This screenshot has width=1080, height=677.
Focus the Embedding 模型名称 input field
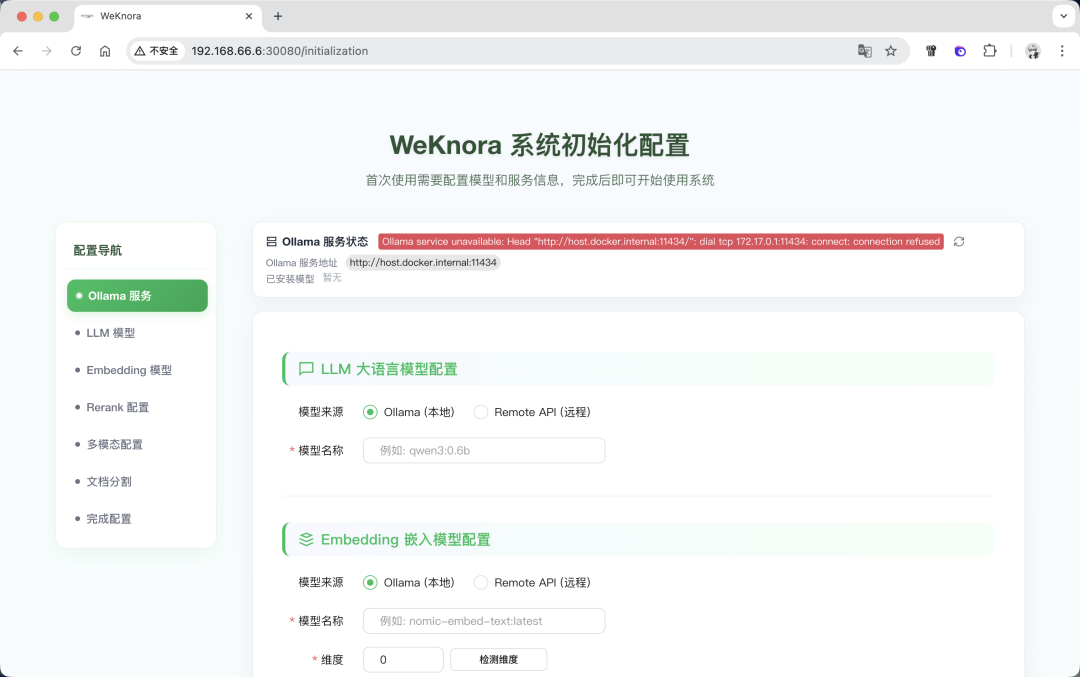(x=484, y=621)
